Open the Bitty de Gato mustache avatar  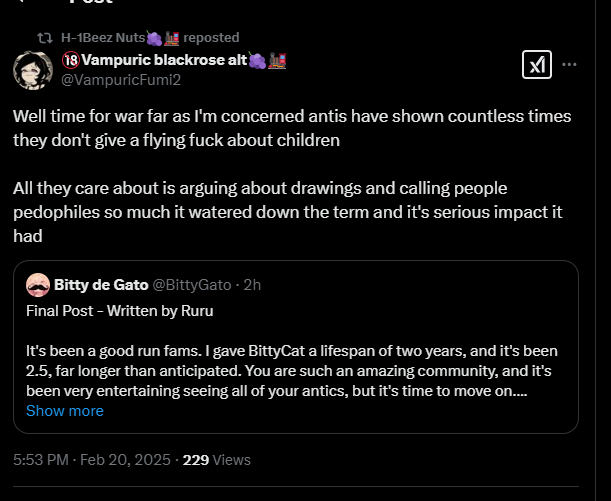tap(38, 285)
